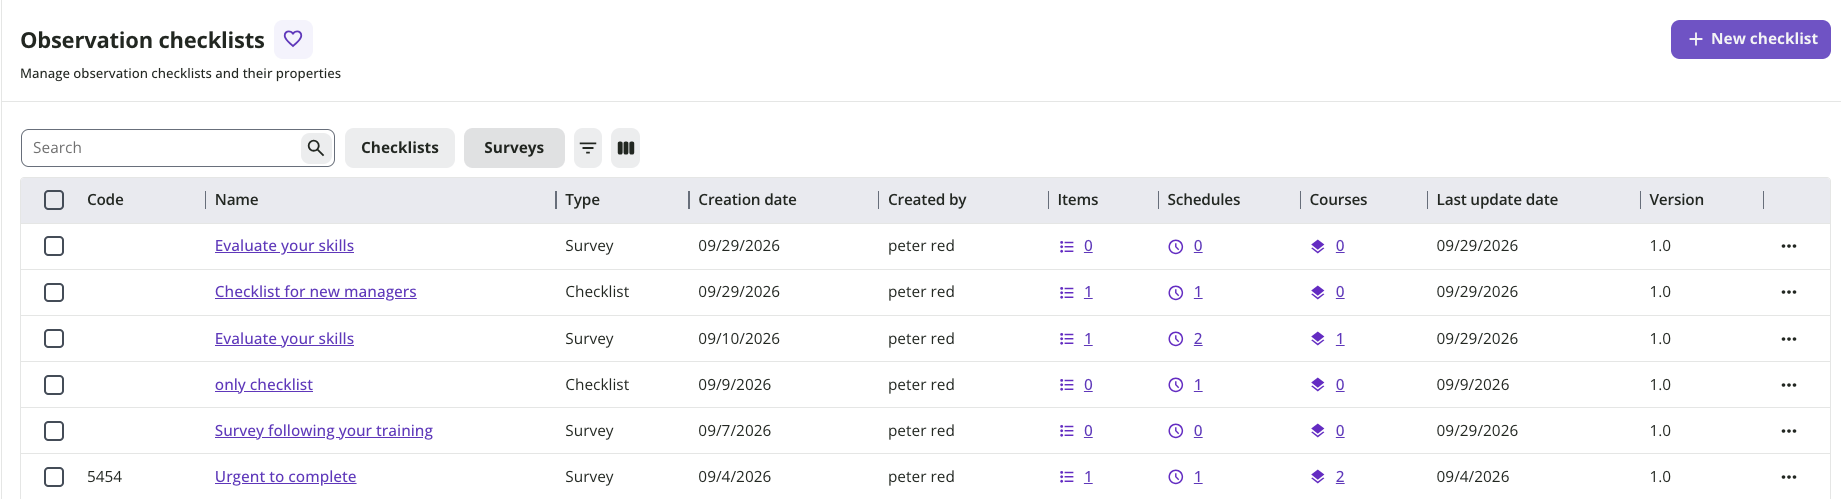1841x499 pixels.
Task: Check the box for Evaluate your skills created 09/10/2026
Action: pos(54,339)
